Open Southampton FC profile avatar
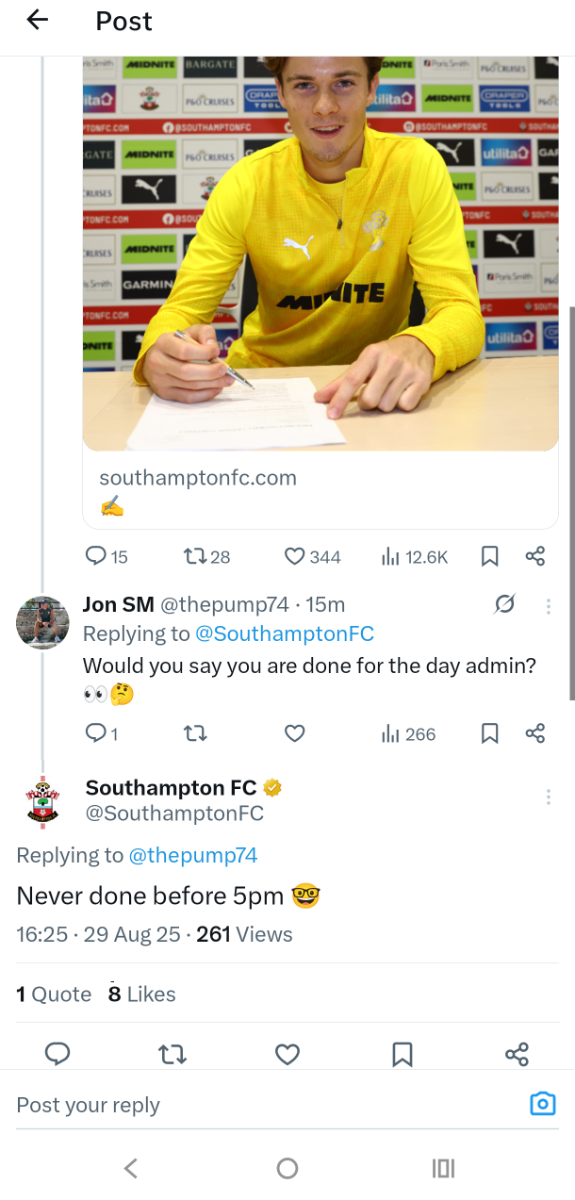The width and height of the screenshot is (575, 1200). [x=42, y=801]
